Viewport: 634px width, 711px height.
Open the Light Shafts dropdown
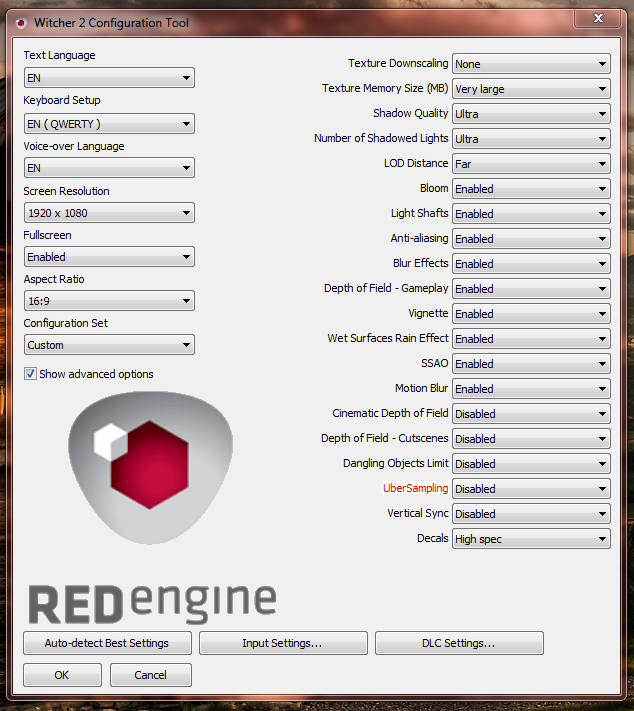531,213
